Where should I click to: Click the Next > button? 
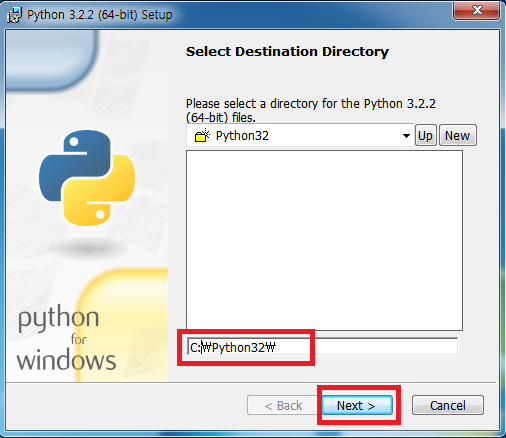click(x=357, y=405)
